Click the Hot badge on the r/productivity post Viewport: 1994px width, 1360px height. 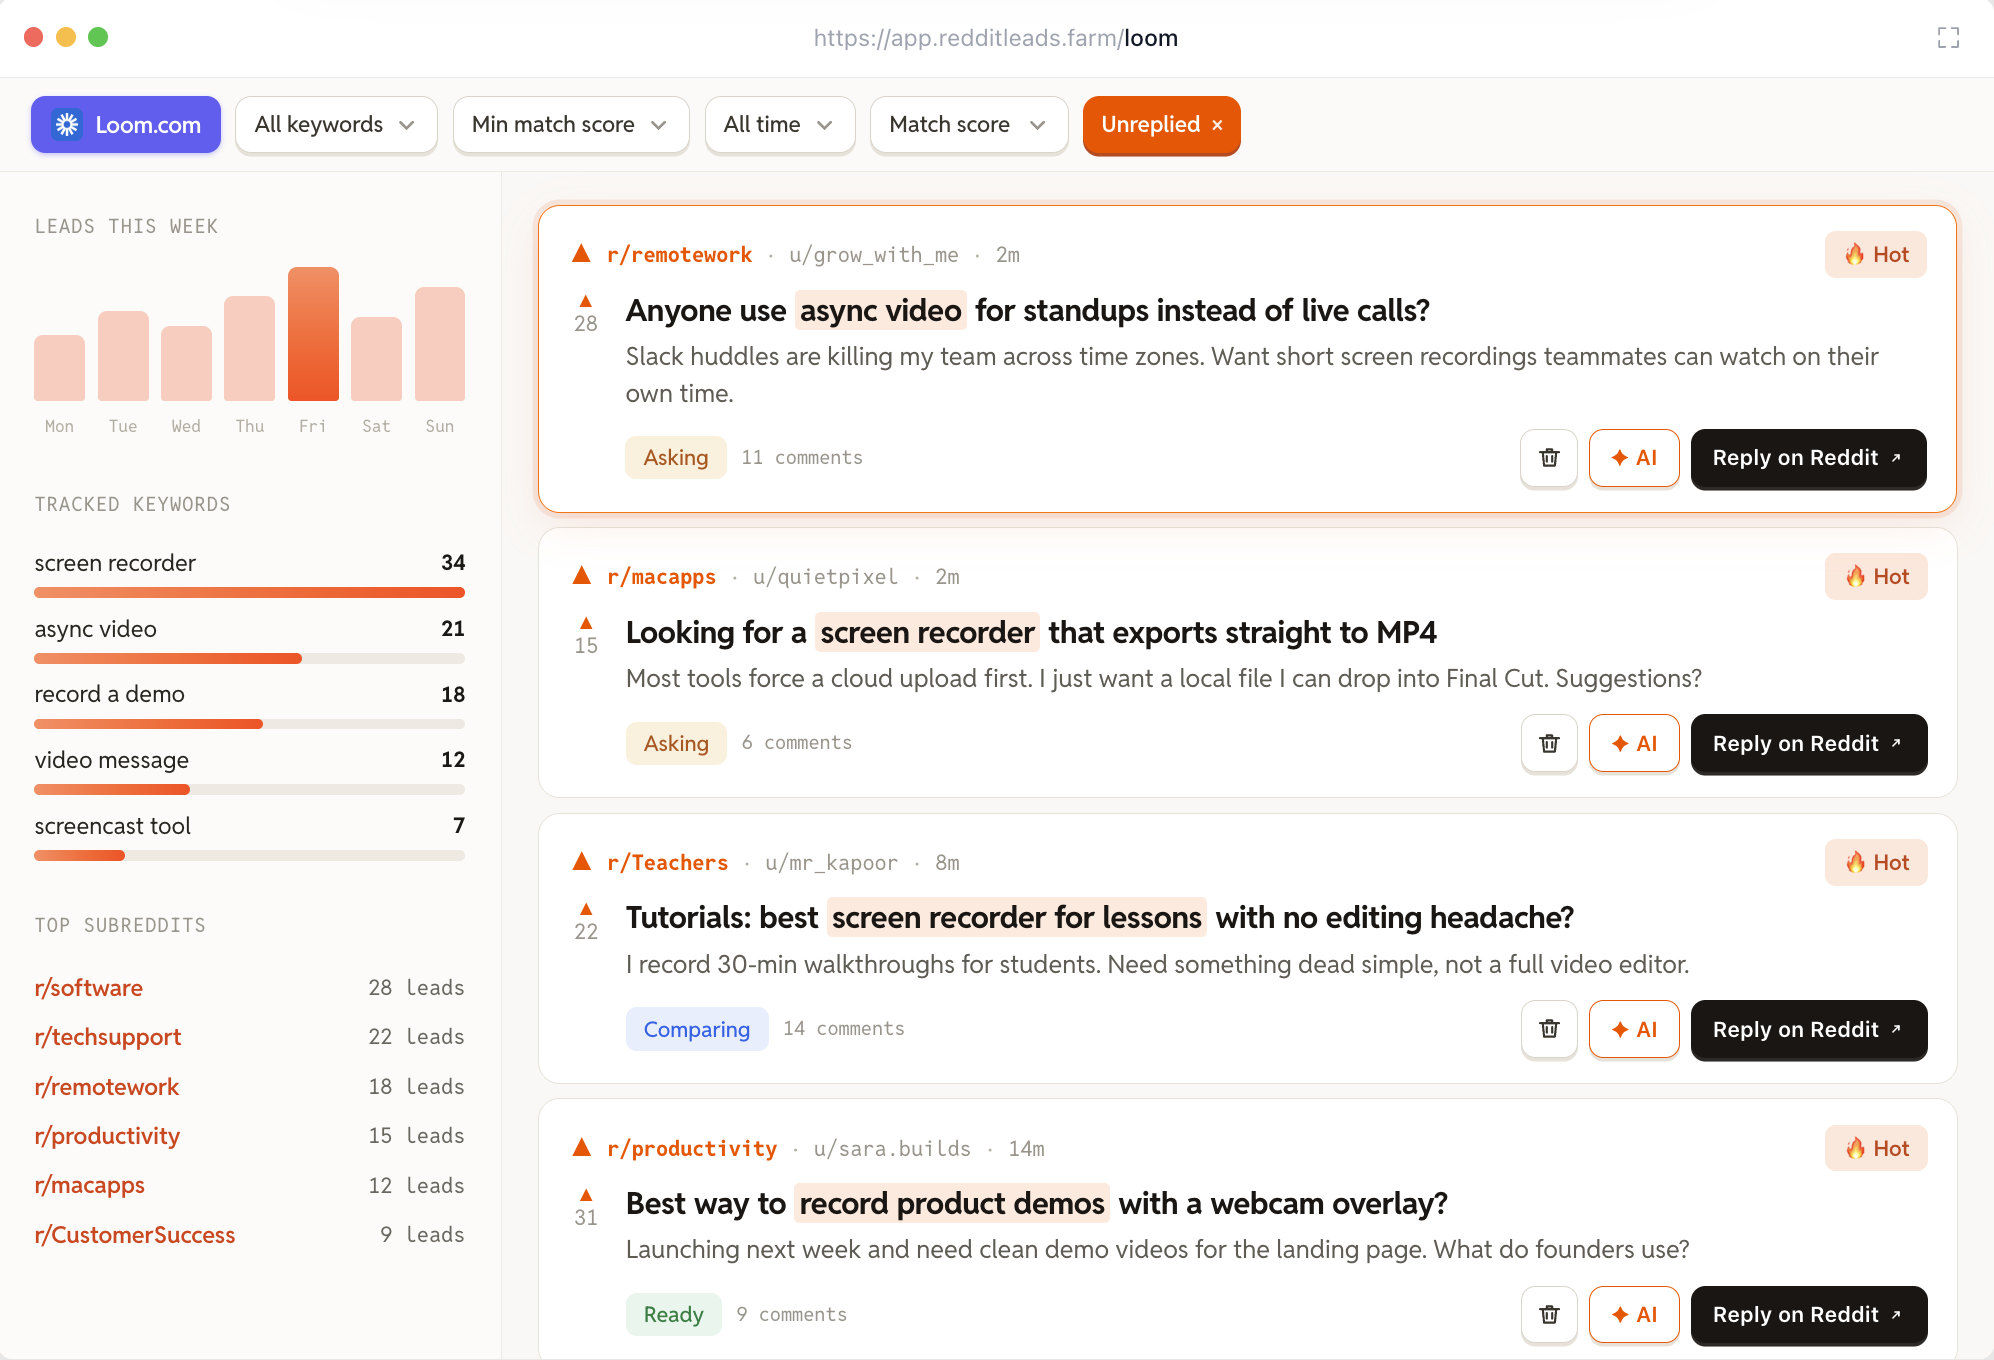(x=1876, y=1149)
